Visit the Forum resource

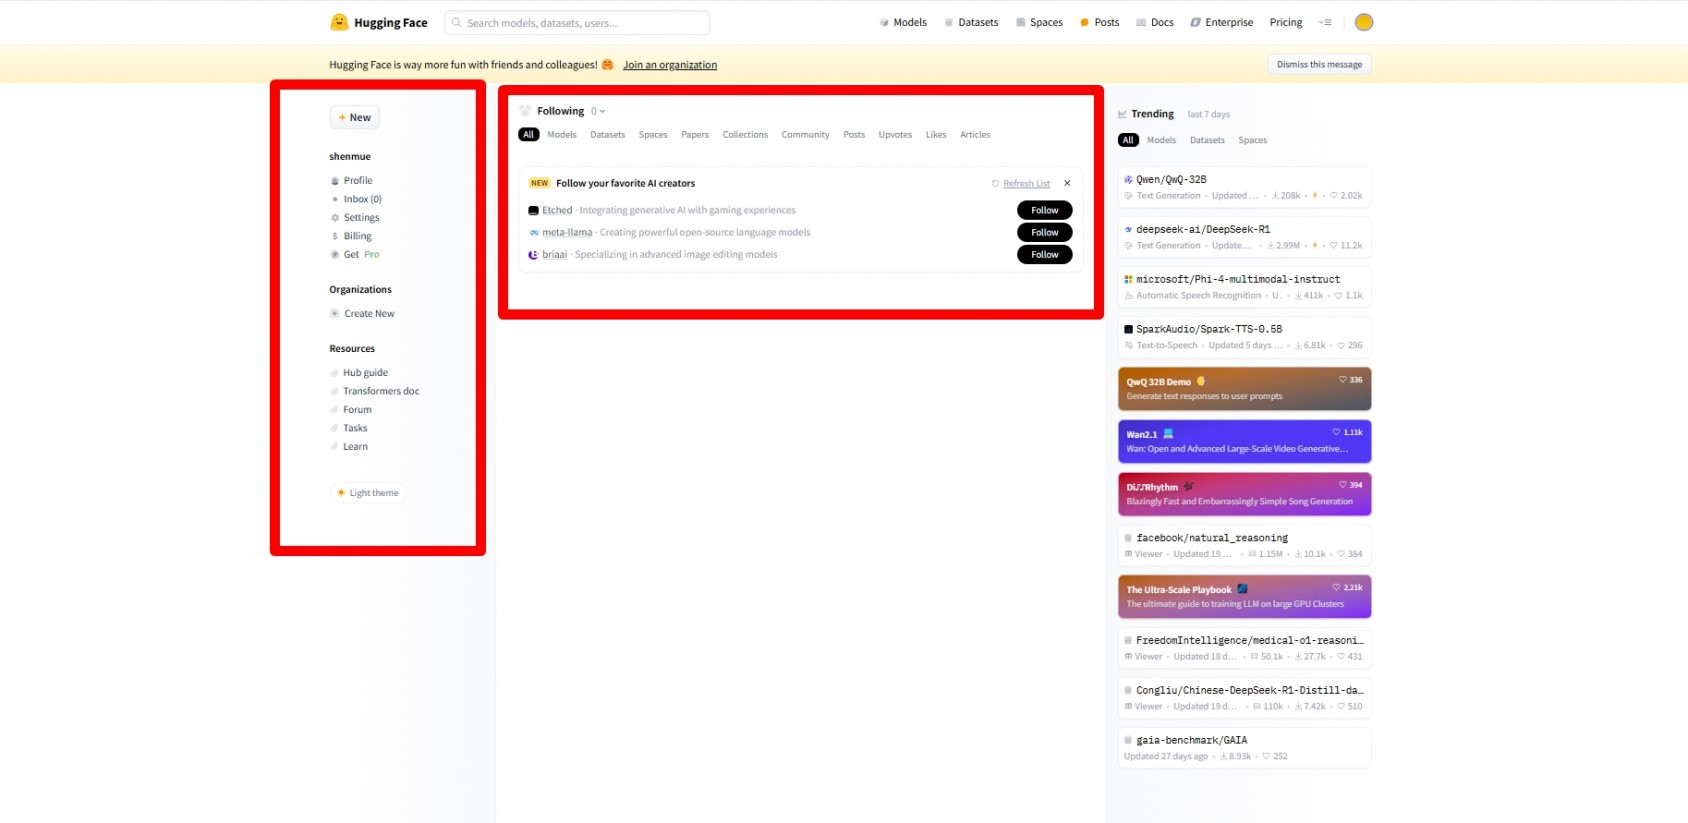pyautogui.click(x=351, y=410)
